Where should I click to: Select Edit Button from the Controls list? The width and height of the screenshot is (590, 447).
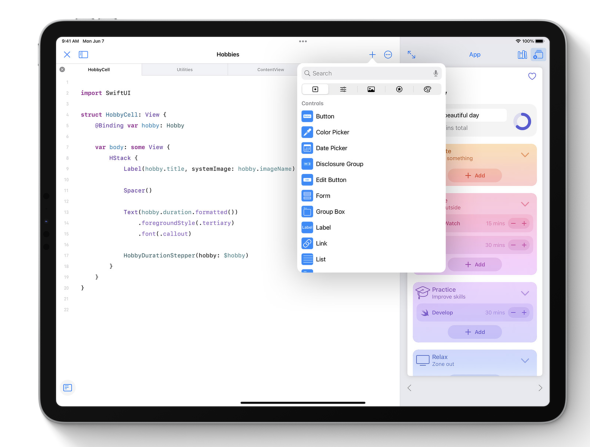coord(371,179)
